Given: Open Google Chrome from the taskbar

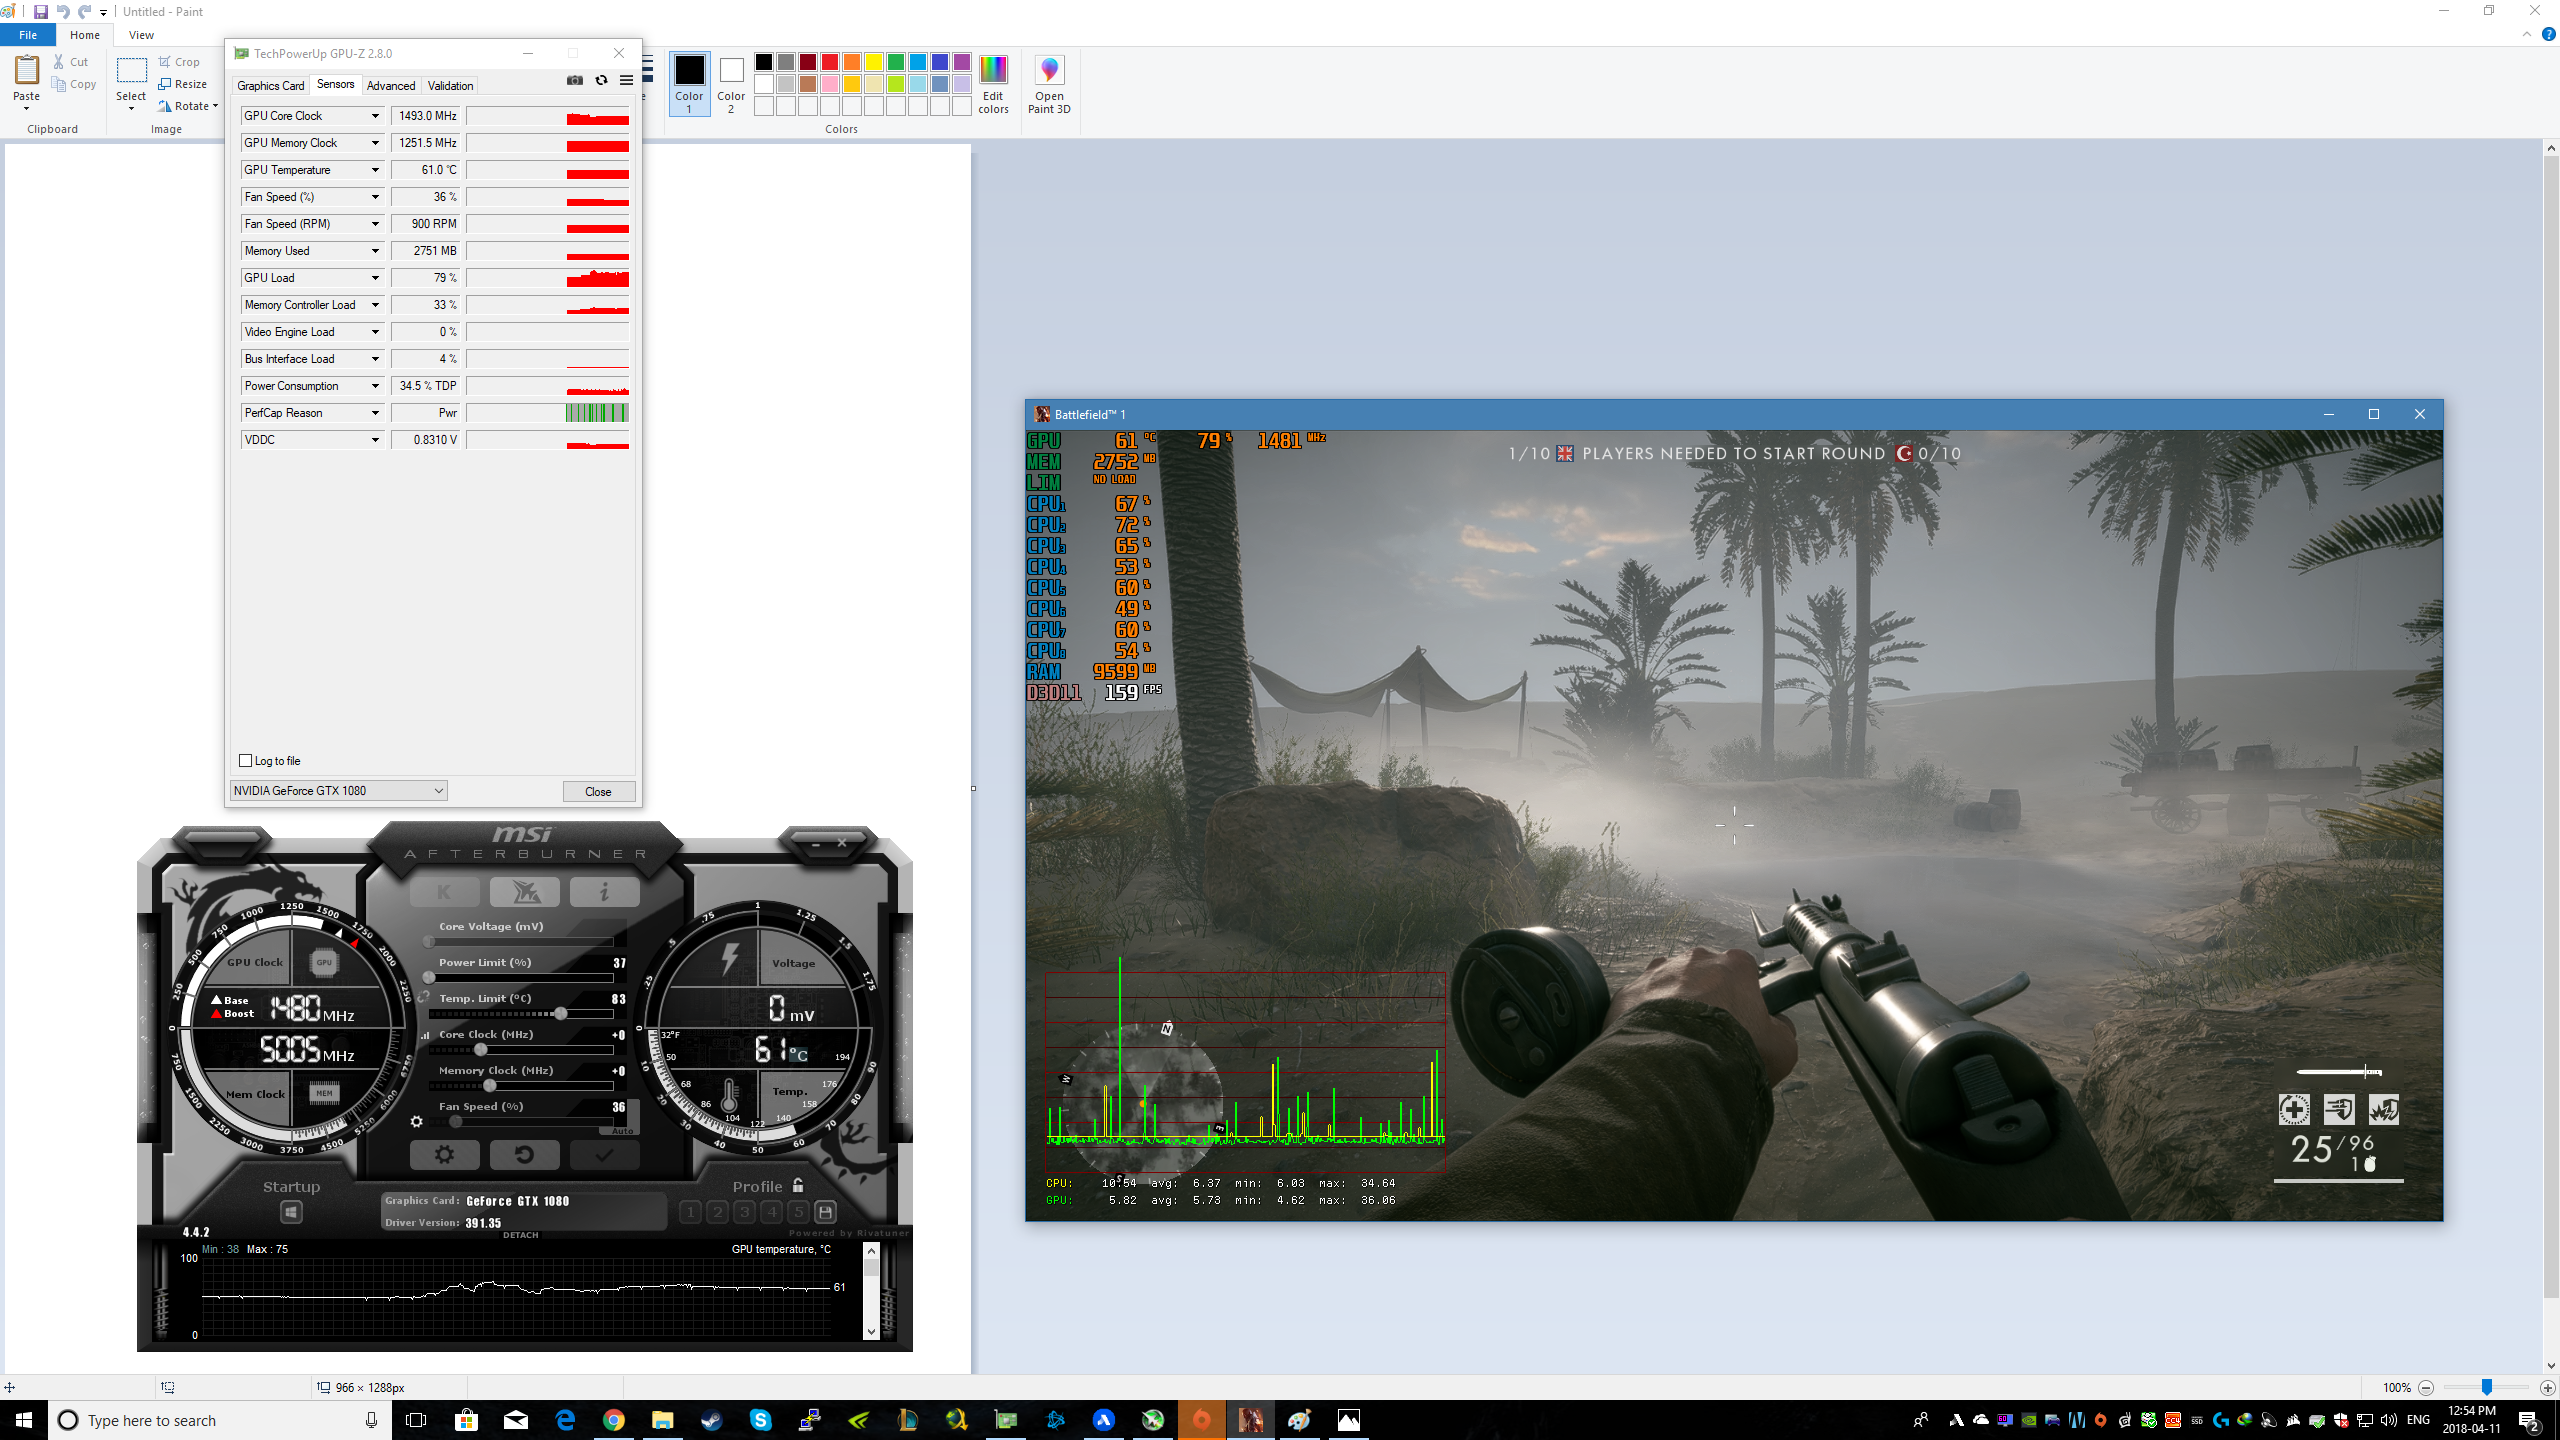Looking at the screenshot, I should click(614, 1420).
